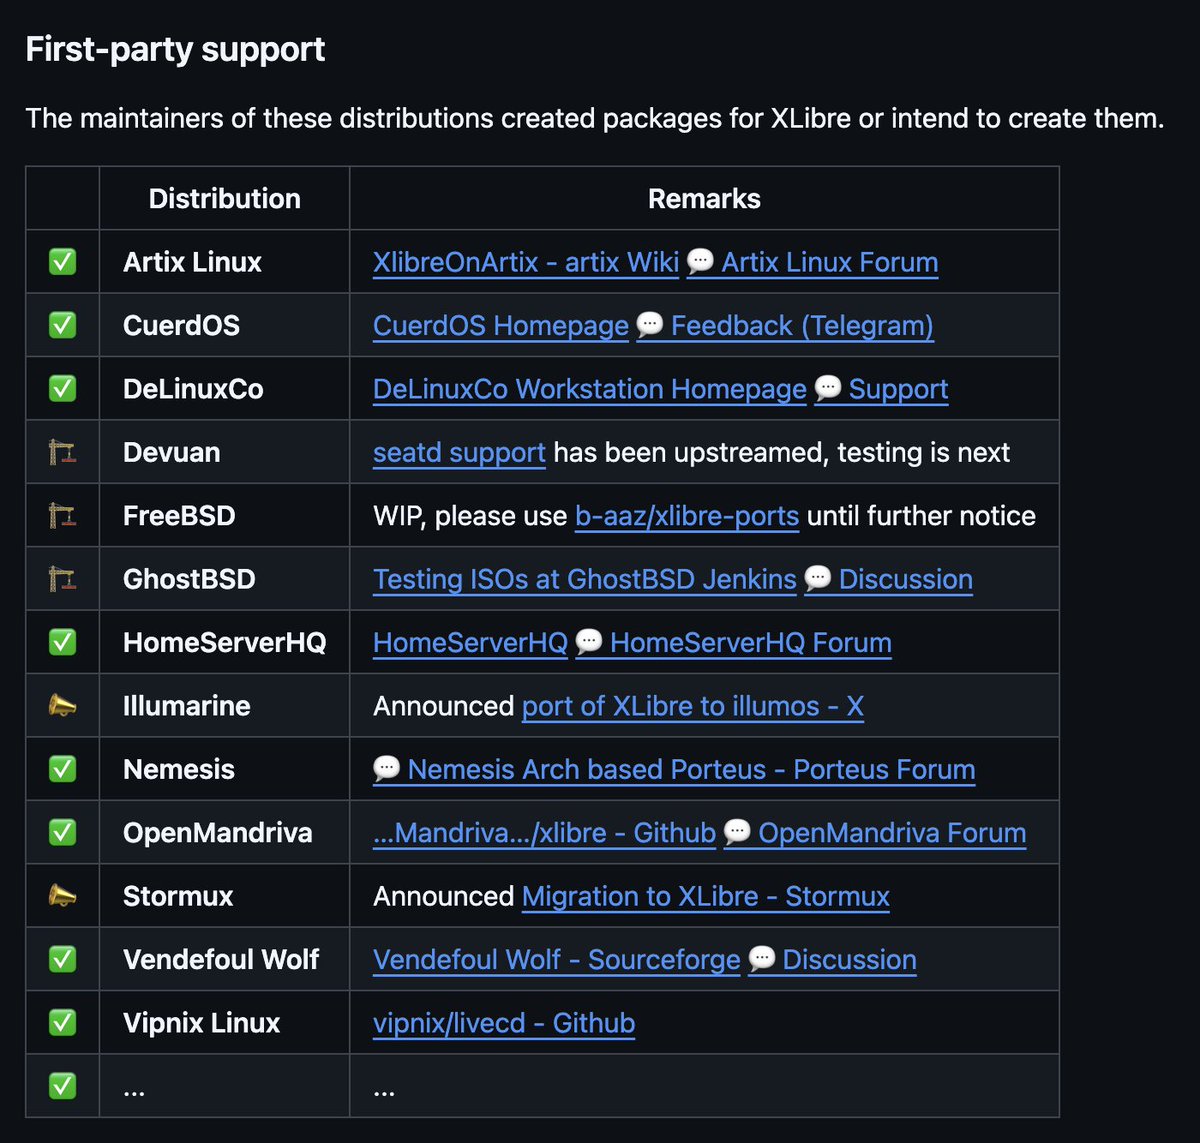Open the vipnix/livecd - Github link
This screenshot has width=1200, height=1143.
(503, 1023)
